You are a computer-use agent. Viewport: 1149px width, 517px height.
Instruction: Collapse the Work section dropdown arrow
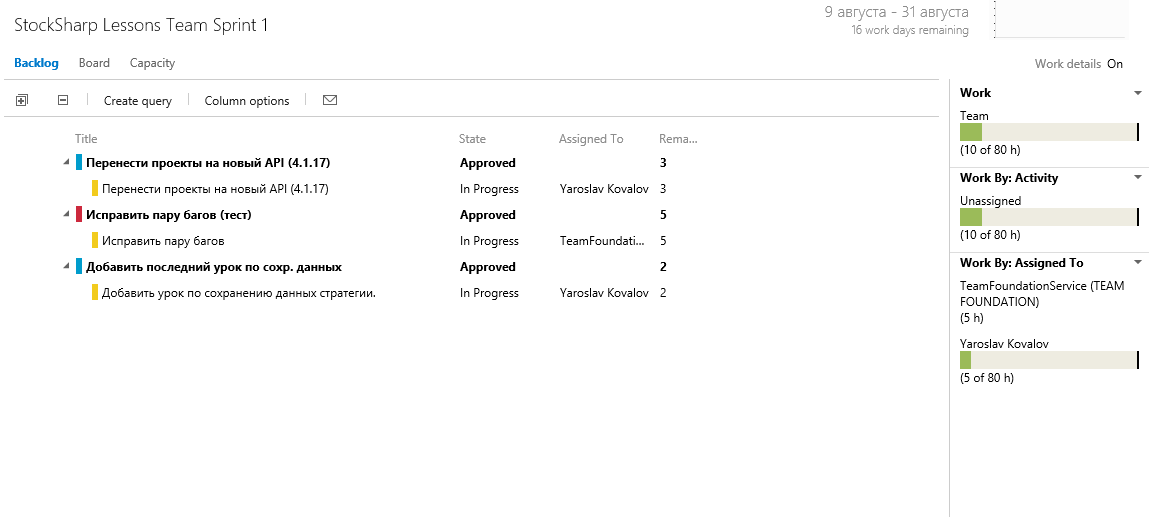[x=1138, y=93]
